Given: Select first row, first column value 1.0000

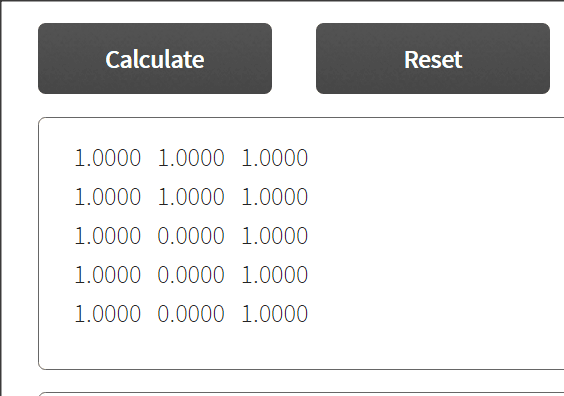Looking at the screenshot, I should pyautogui.click(x=108, y=158).
